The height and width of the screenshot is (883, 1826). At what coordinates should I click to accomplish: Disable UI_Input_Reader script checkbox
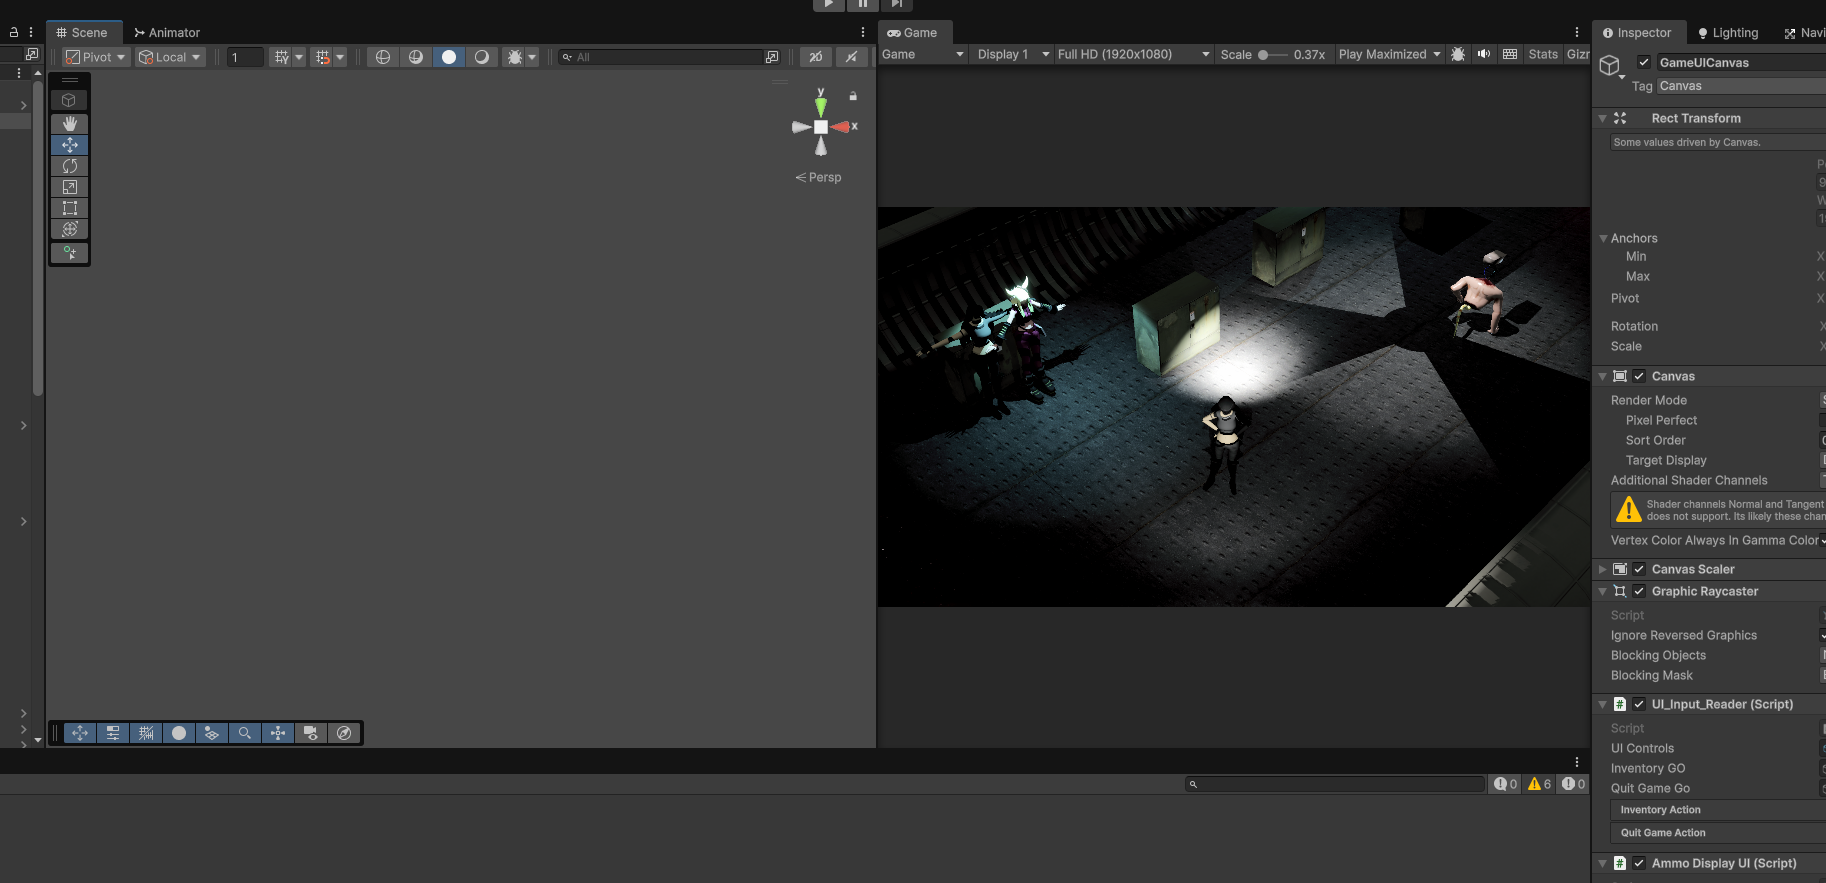(x=1639, y=704)
